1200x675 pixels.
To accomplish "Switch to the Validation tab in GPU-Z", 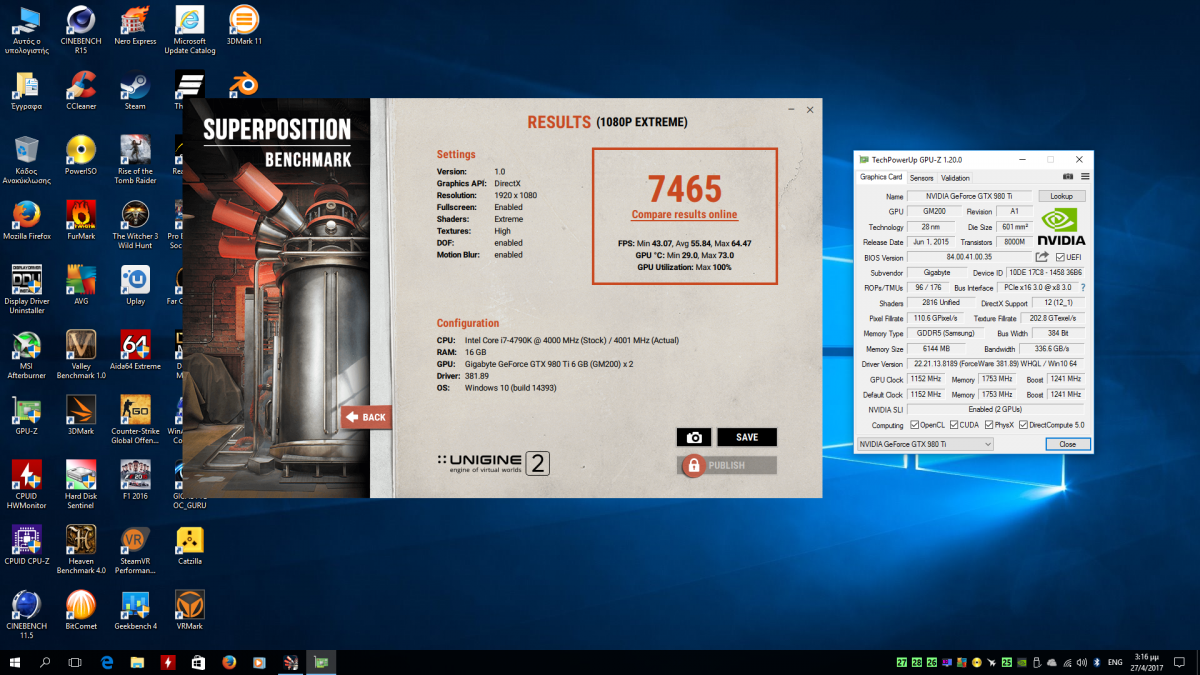I will (x=955, y=178).
